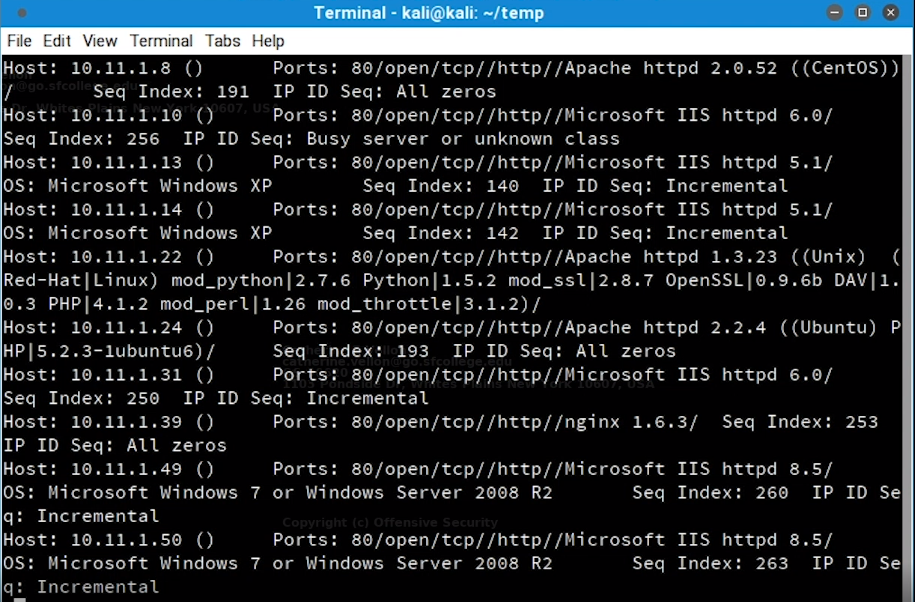Open the window menu icon in title bar
This screenshot has height=602, width=915.
(22, 13)
